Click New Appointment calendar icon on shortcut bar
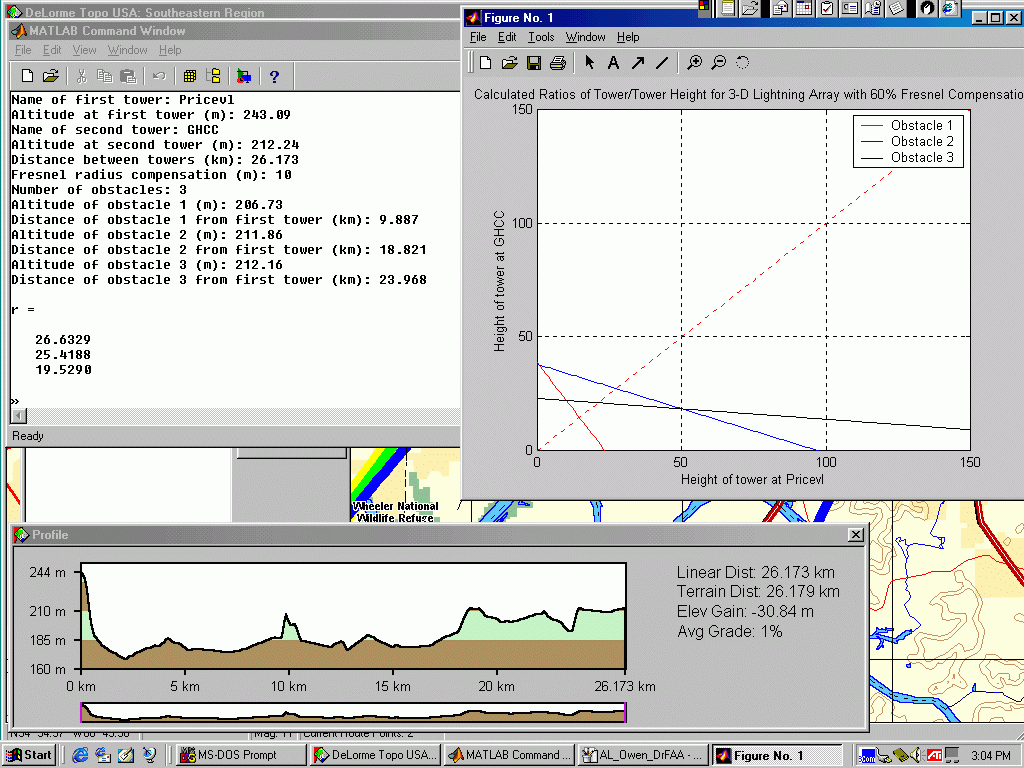This screenshot has height=768, width=1024. point(803,8)
